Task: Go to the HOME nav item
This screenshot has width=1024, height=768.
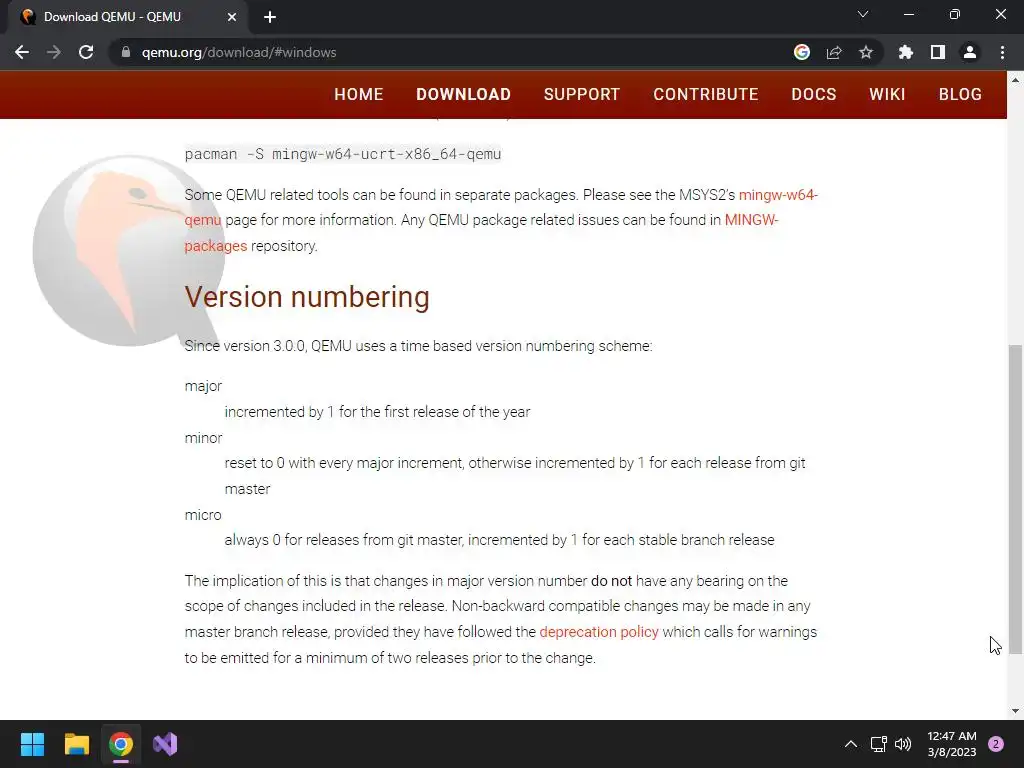Action: pyautogui.click(x=359, y=94)
